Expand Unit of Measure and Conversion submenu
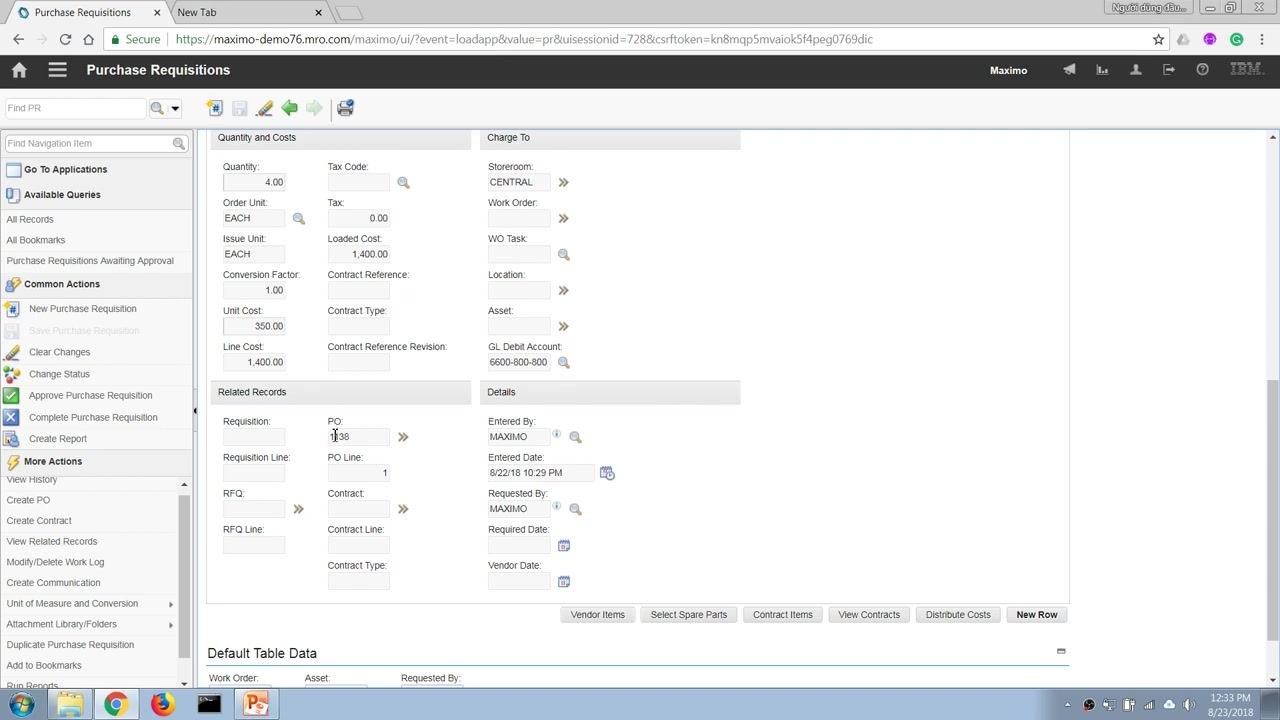Viewport: 1280px width, 720px height. pyautogui.click(x=171, y=604)
